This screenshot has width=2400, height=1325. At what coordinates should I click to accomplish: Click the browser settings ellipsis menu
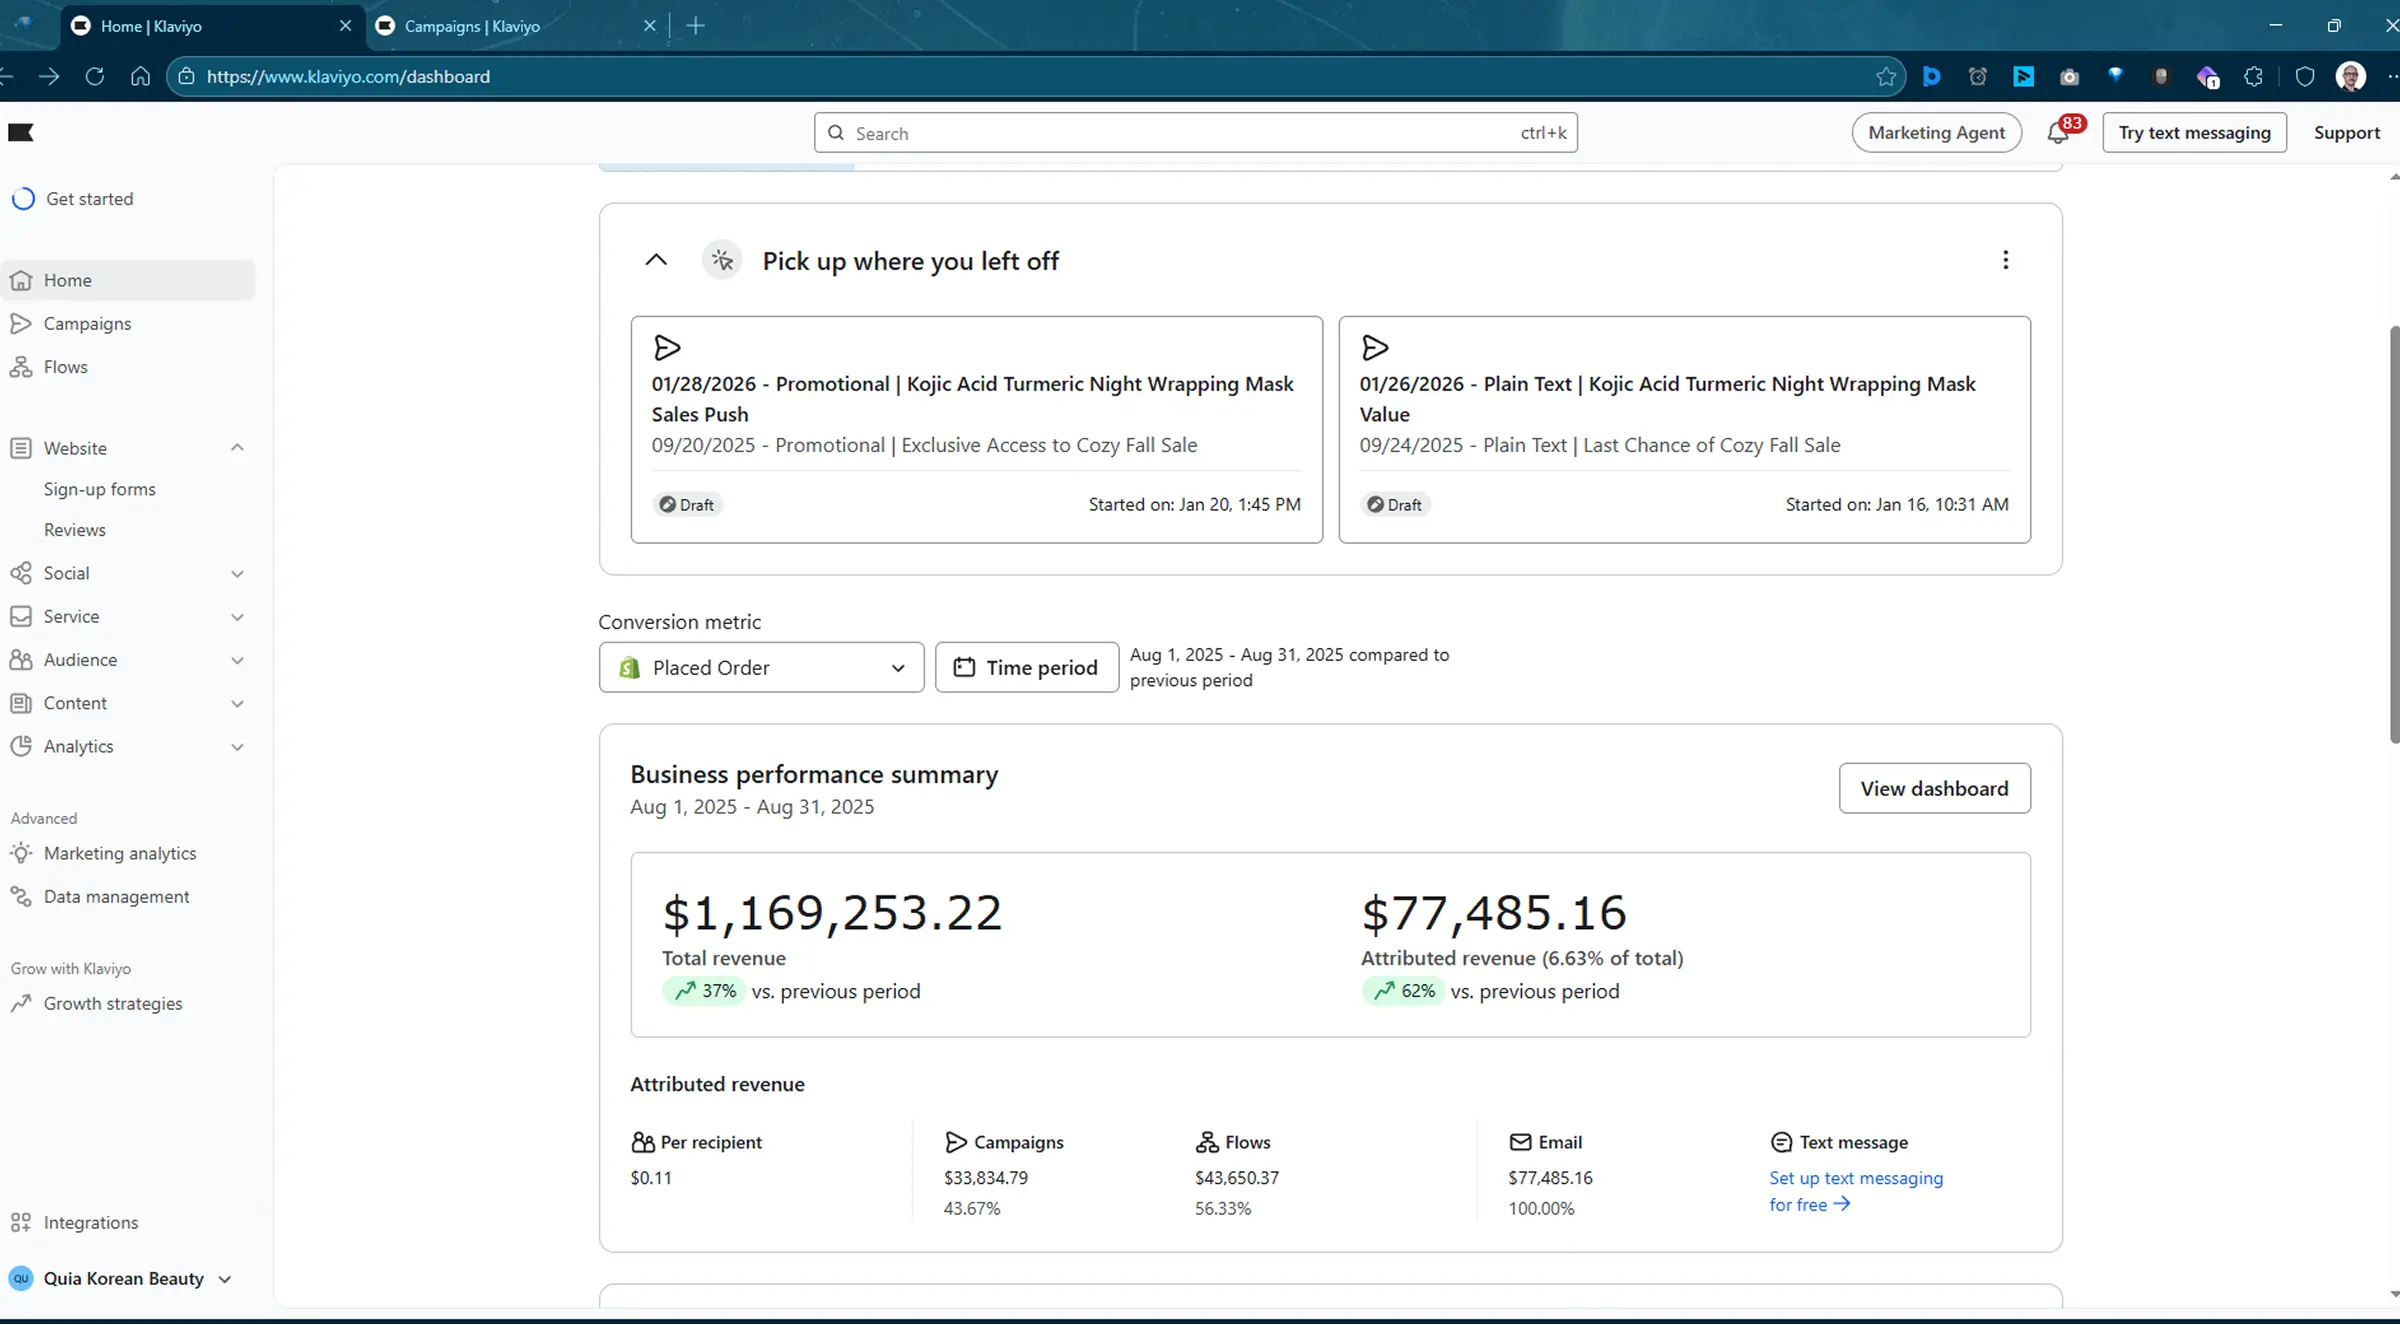click(2392, 76)
